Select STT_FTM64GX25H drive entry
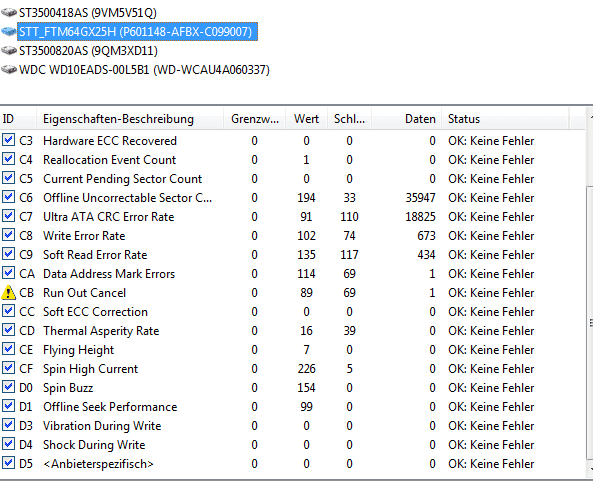This screenshot has width=593, height=481. (x=137, y=31)
